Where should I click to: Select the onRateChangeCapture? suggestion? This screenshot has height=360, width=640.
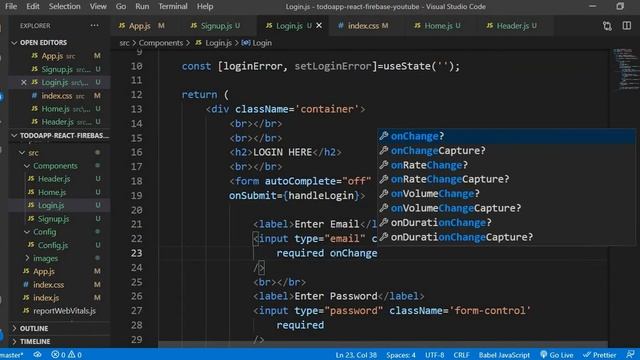(x=506, y=179)
